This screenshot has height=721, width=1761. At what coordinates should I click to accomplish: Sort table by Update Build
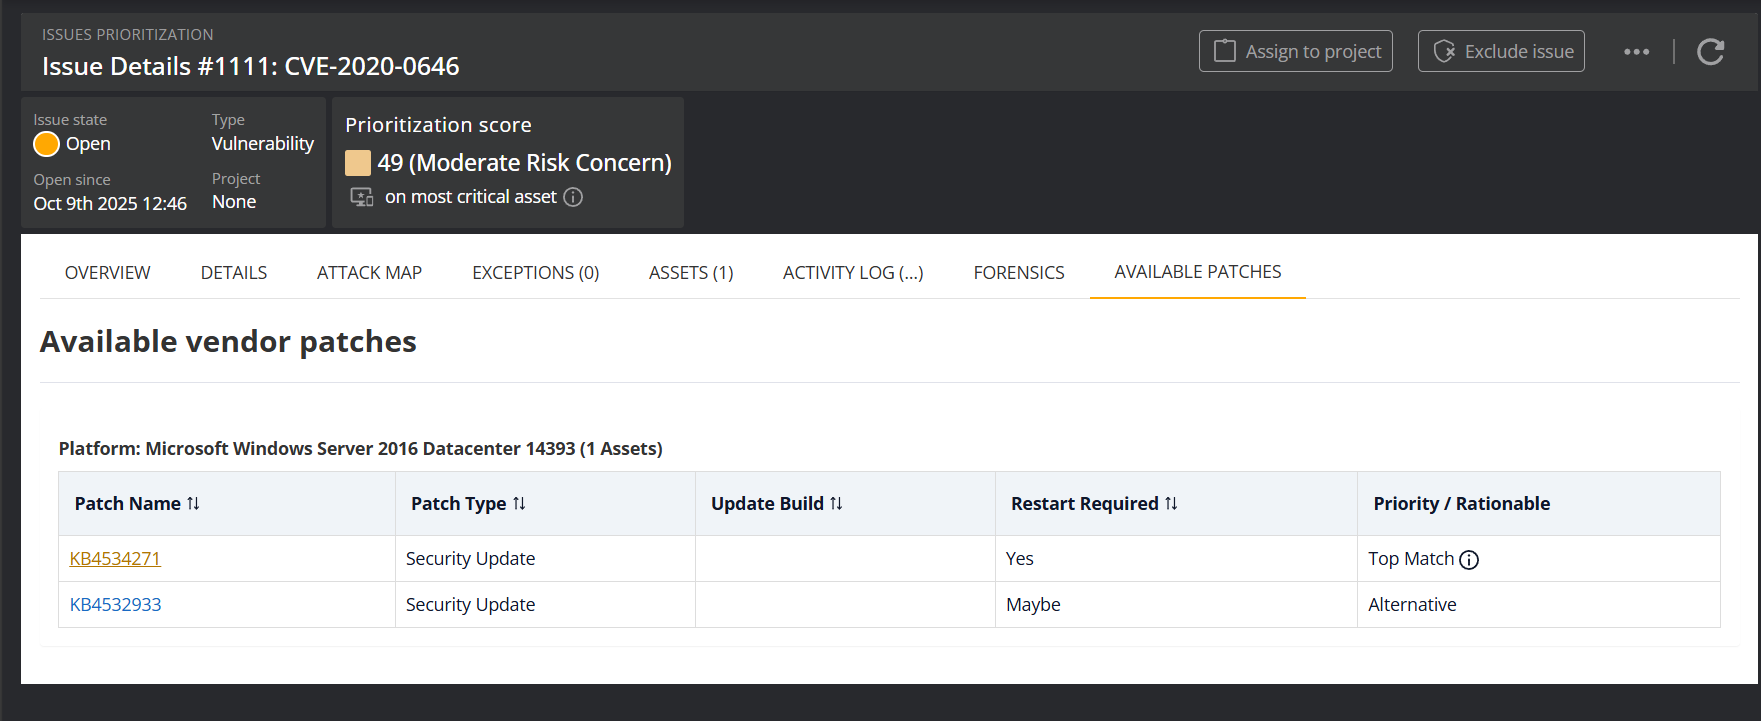[836, 504]
